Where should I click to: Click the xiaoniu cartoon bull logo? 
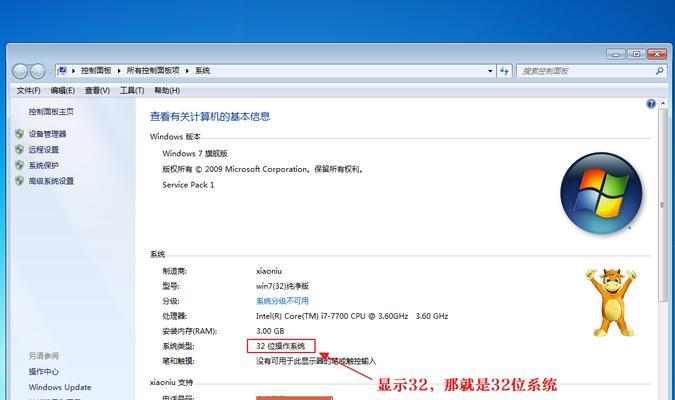click(612, 302)
